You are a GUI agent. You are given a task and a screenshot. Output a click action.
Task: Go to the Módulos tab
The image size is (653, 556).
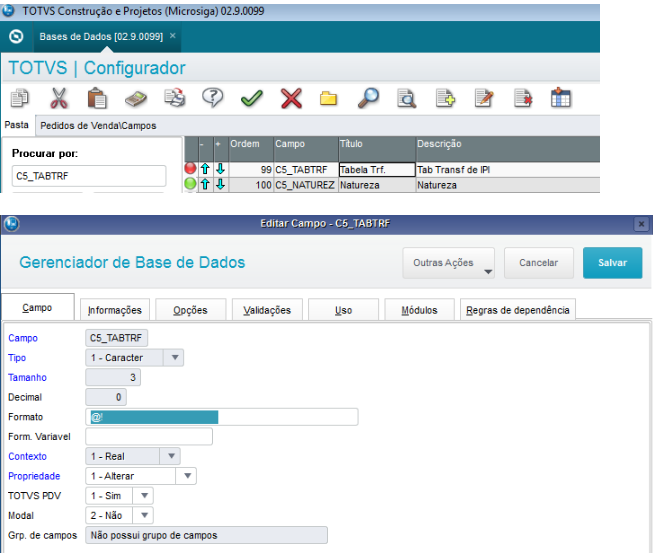(x=419, y=310)
